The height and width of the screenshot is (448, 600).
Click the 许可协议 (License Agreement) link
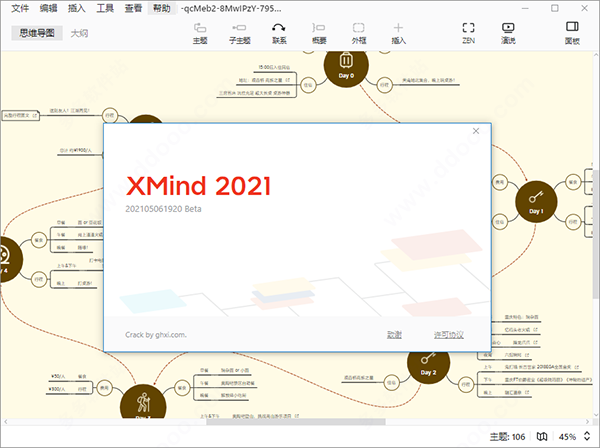(x=449, y=335)
